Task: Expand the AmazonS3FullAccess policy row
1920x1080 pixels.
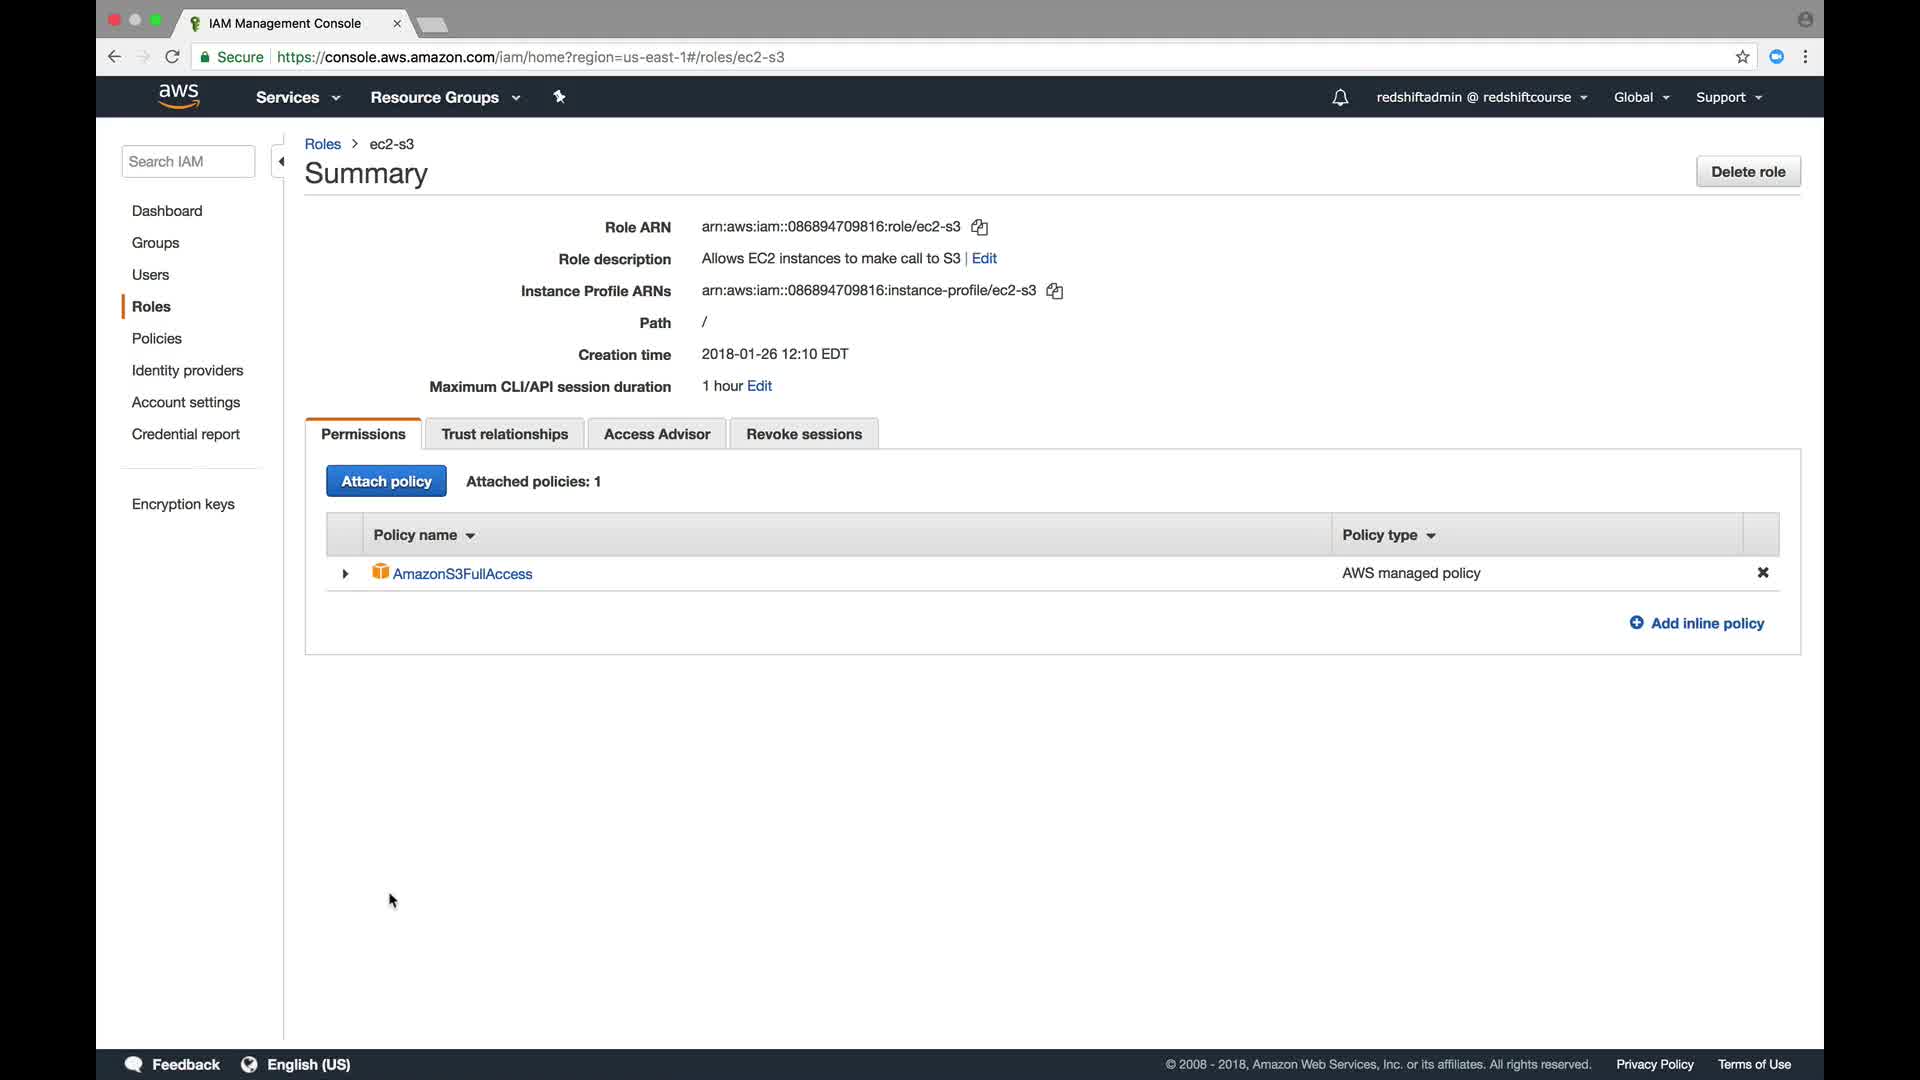Action: [345, 574]
